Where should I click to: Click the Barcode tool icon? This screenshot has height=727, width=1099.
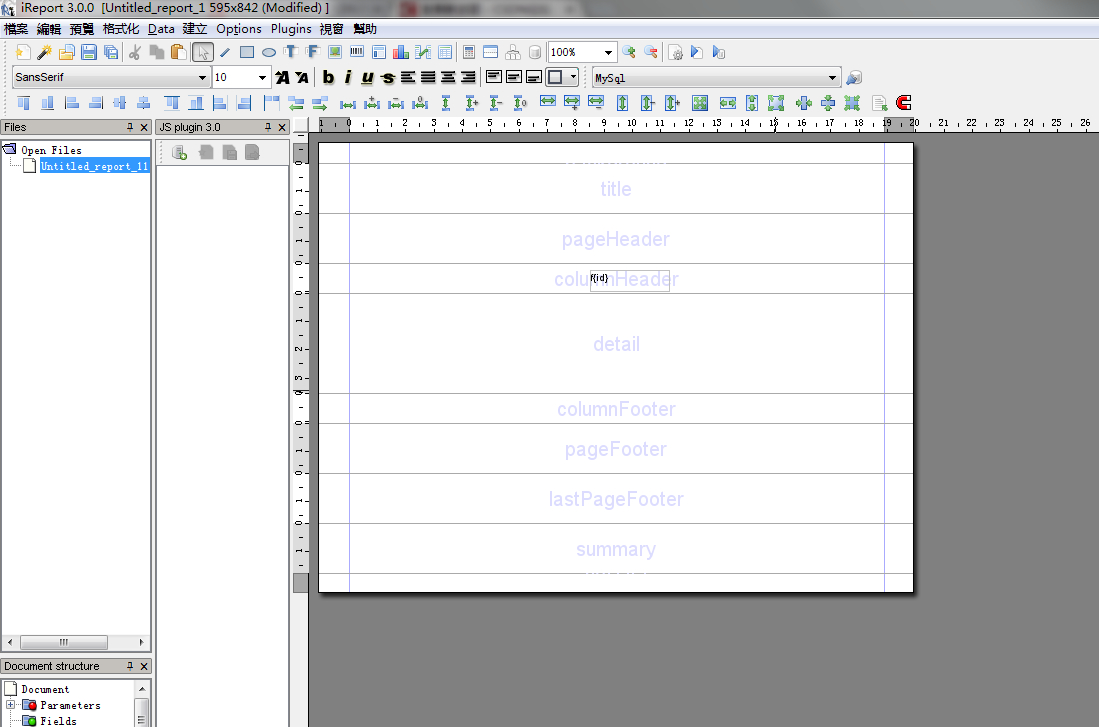click(x=357, y=52)
